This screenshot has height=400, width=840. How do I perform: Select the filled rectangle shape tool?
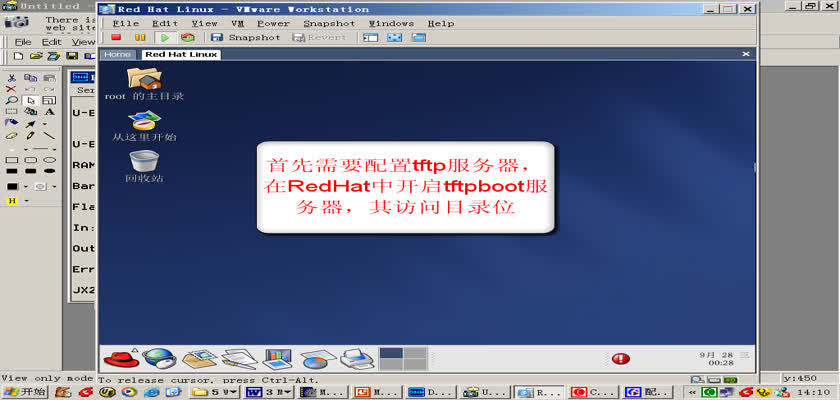(11, 171)
